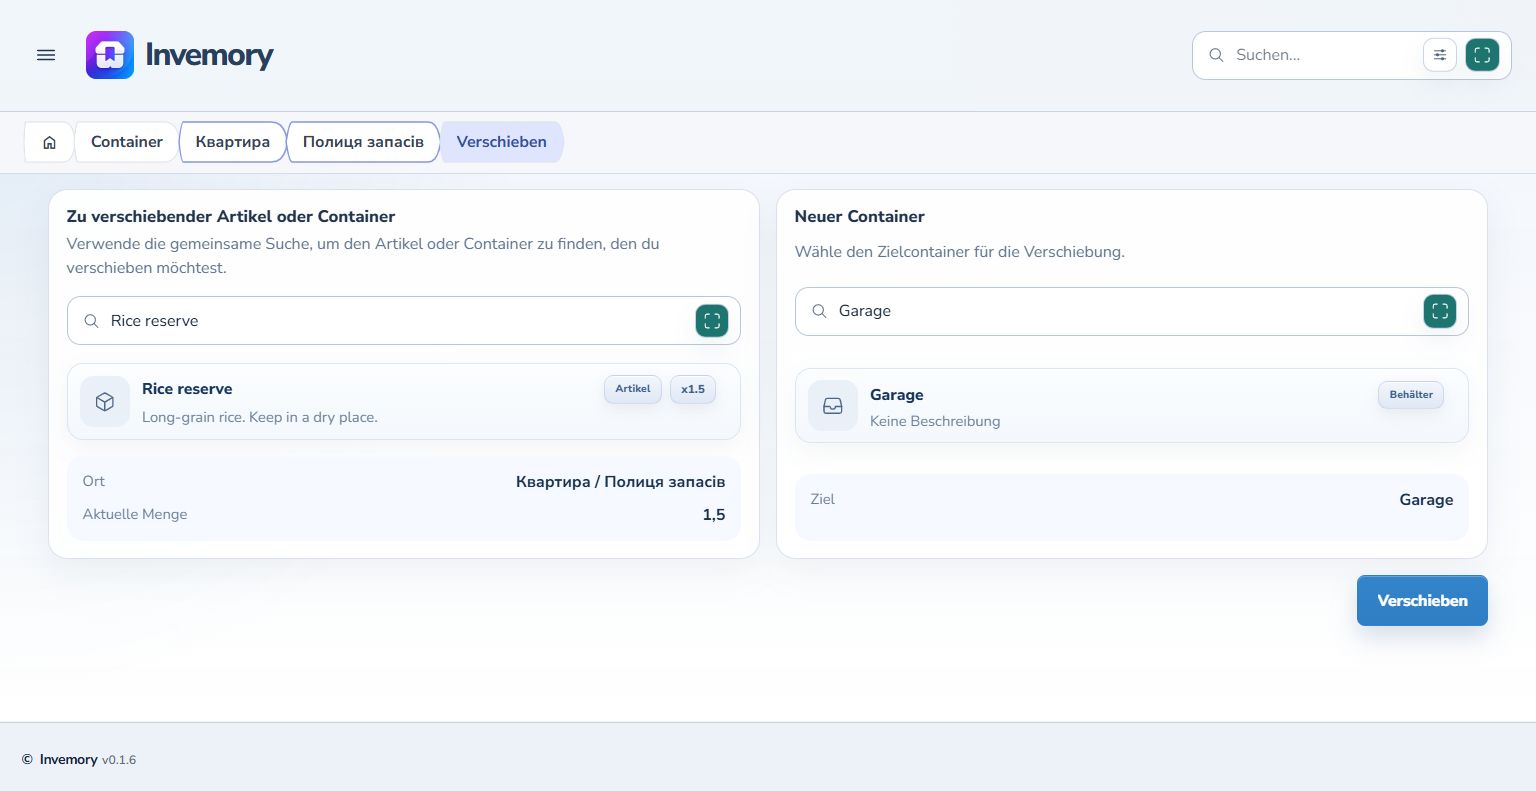Scan code for item to move
This screenshot has height=791, width=1536.
[712, 321]
